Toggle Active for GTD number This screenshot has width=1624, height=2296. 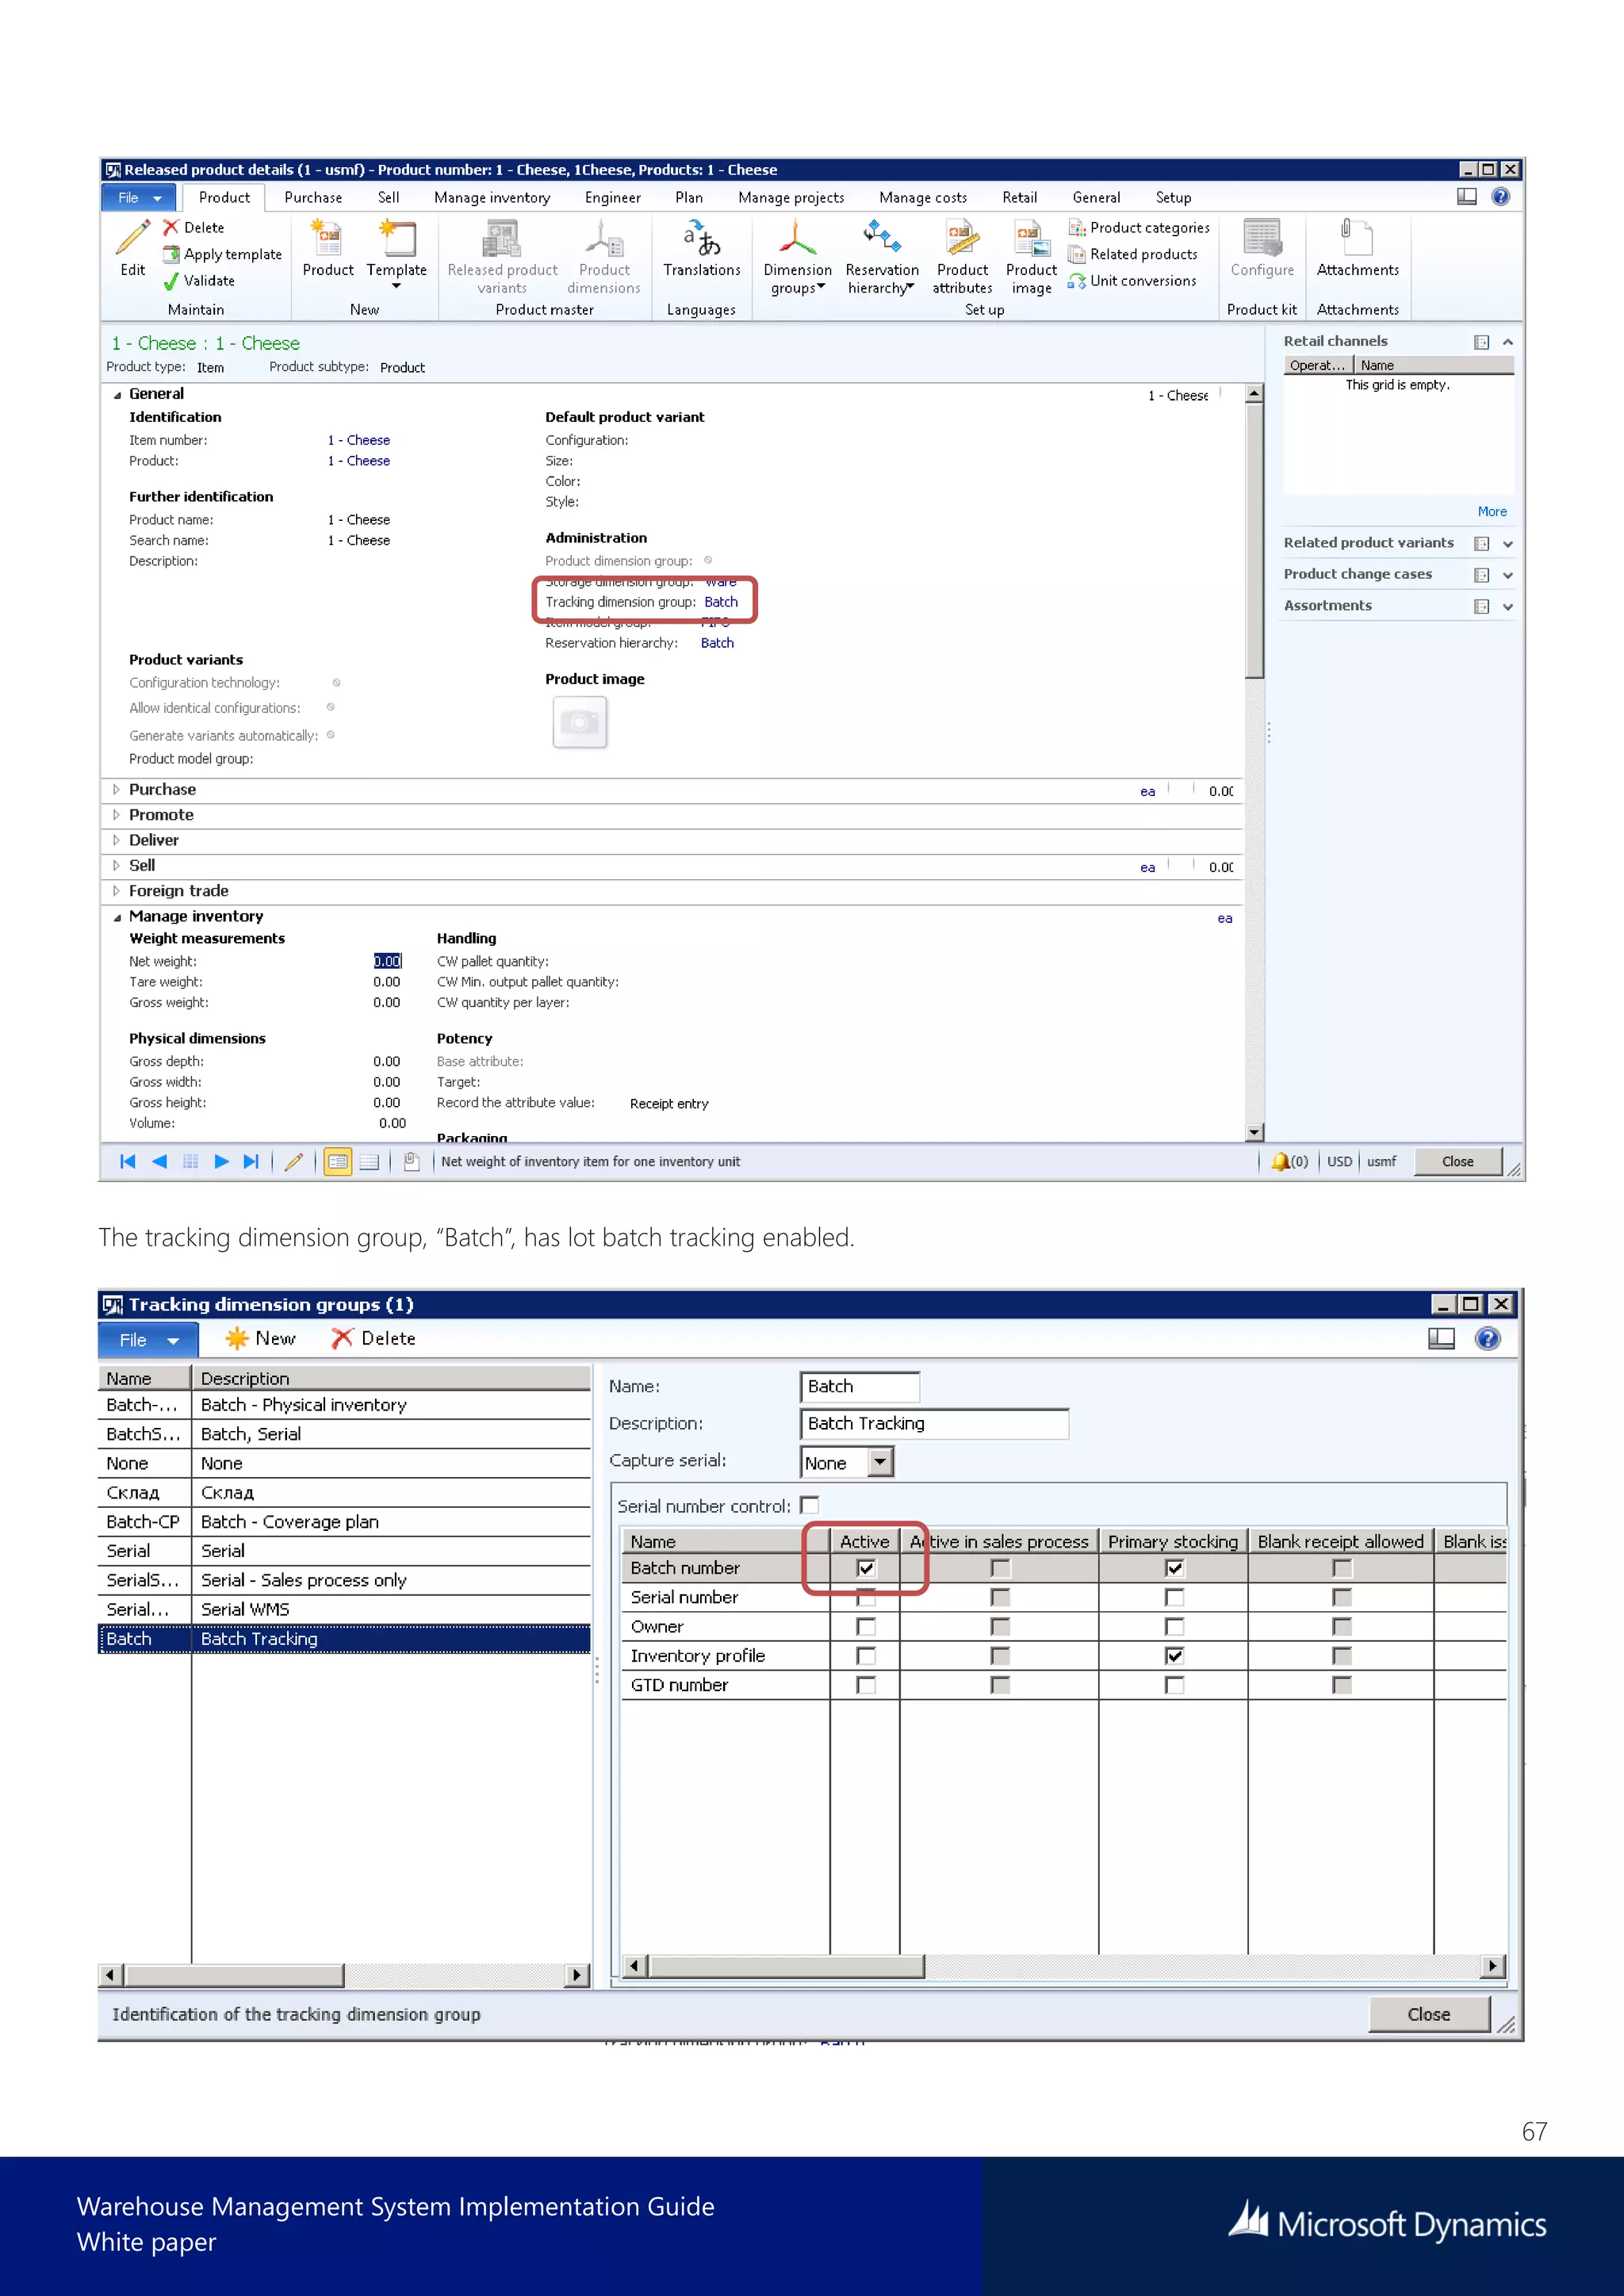pos(866,1685)
